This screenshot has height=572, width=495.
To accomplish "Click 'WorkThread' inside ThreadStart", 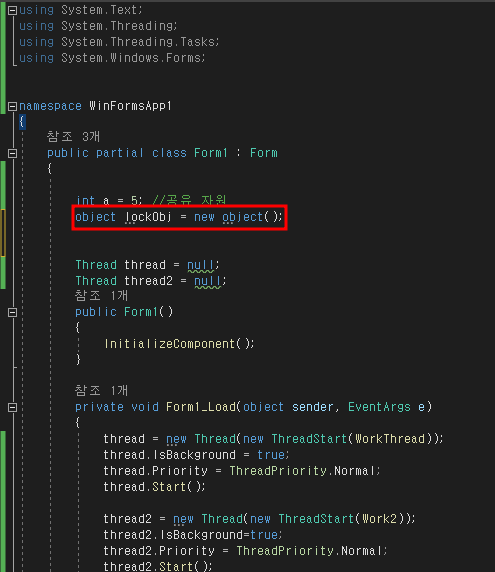I will coord(390,438).
